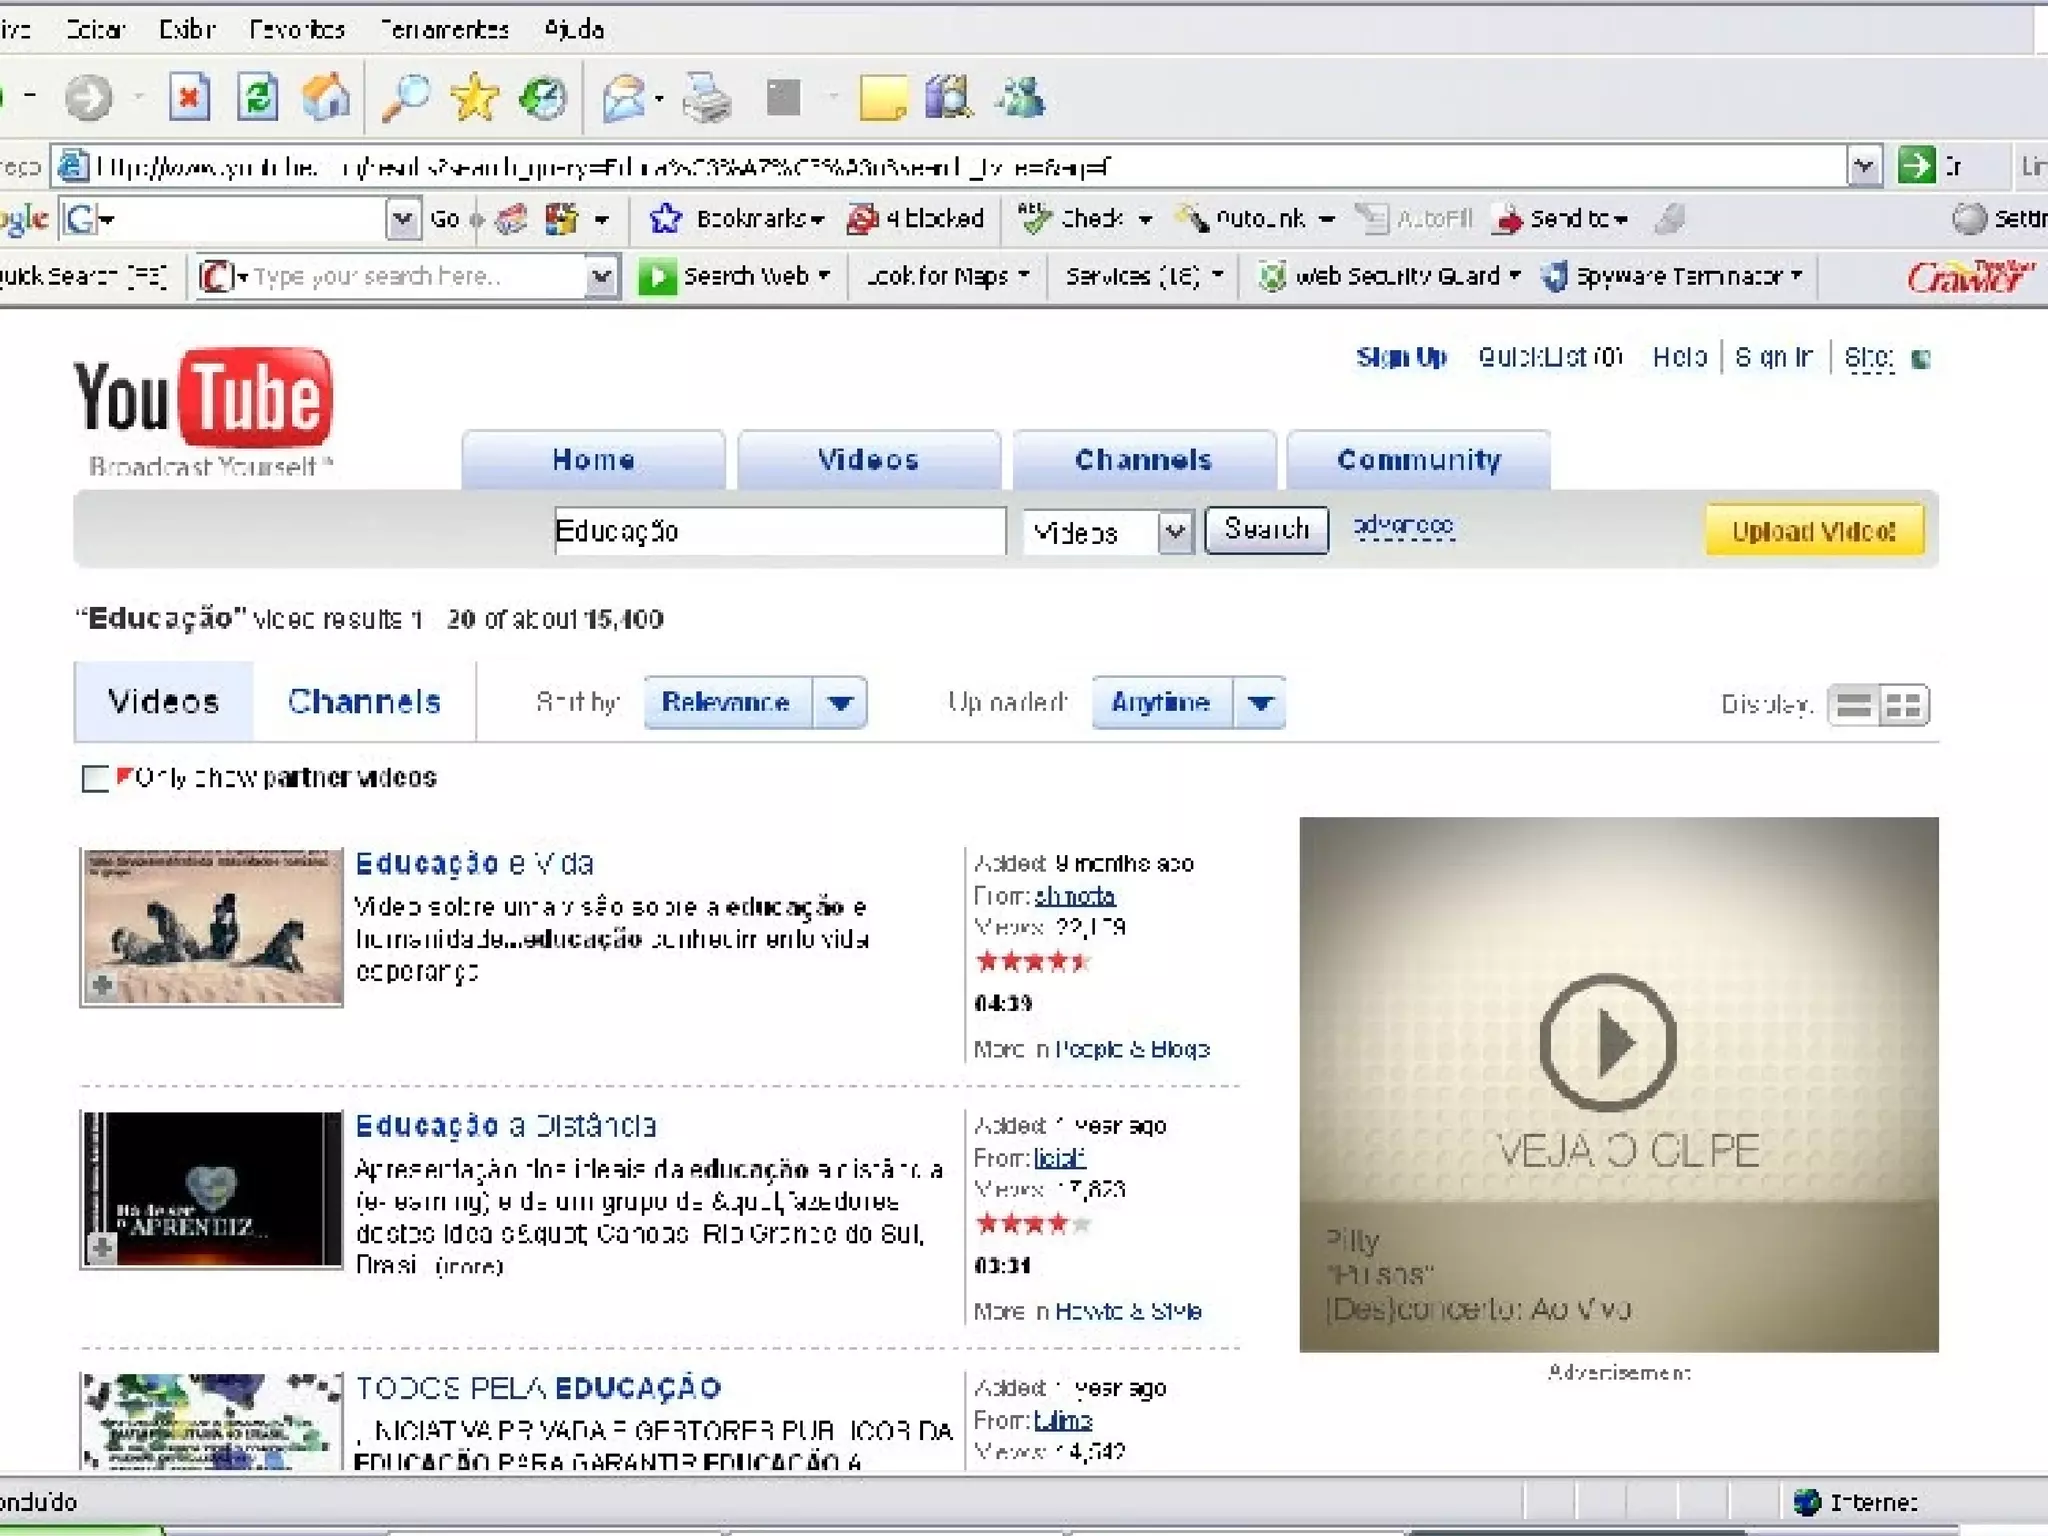This screenshot has height=1536, width=2048.
Task: Click the Stop loading toolbar icon
Action: [189, 98]
